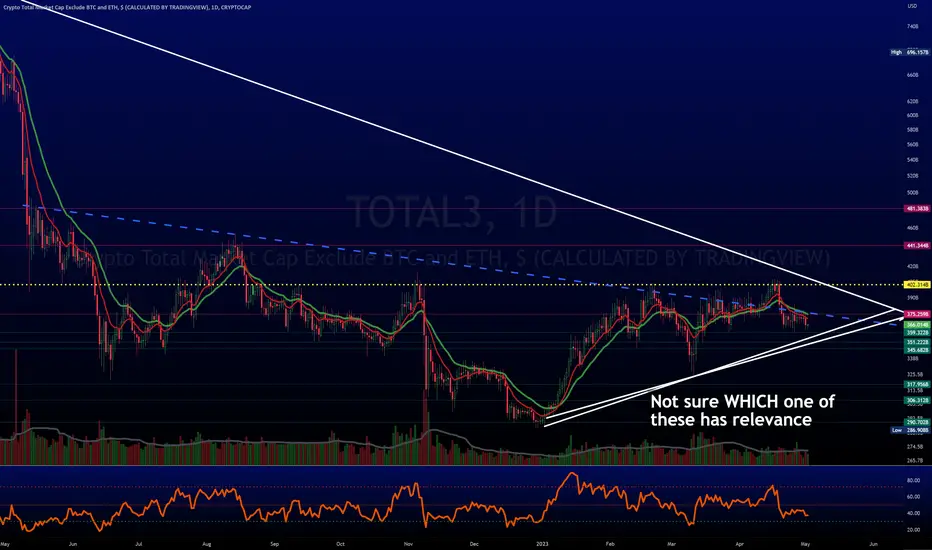Select the "Not sure WHICH one" text note

742,410
